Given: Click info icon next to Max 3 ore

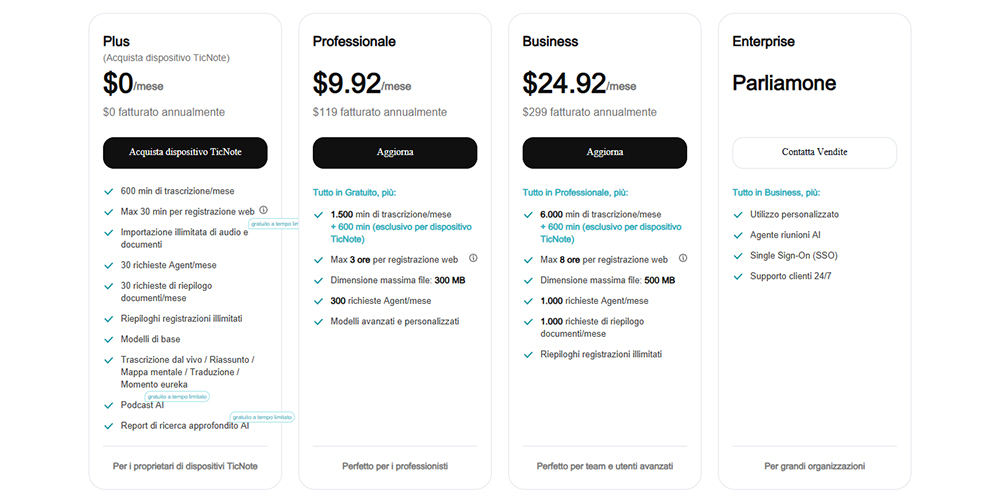Looking at the screenshot, I should pyautogui.click(x=473, y=258).
